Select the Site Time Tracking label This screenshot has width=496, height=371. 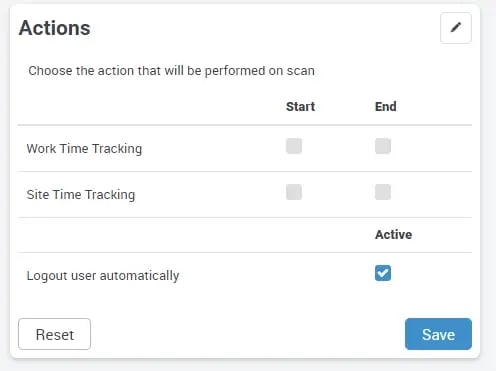[81, 195]
